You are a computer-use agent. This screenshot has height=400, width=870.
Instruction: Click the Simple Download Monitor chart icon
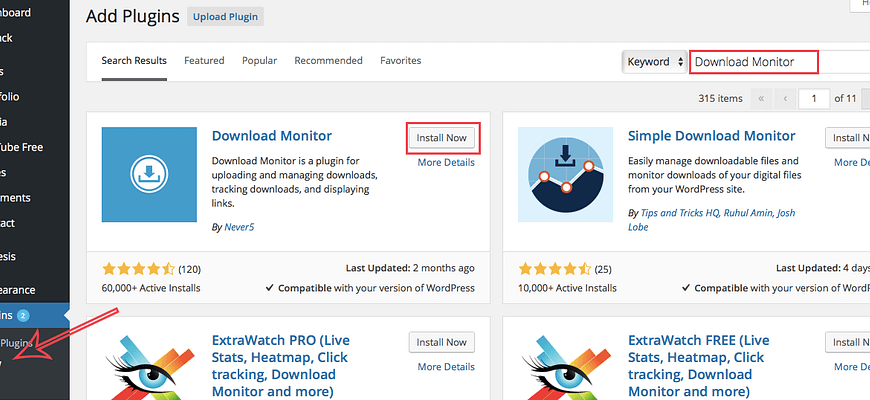[x=565, y=174]
